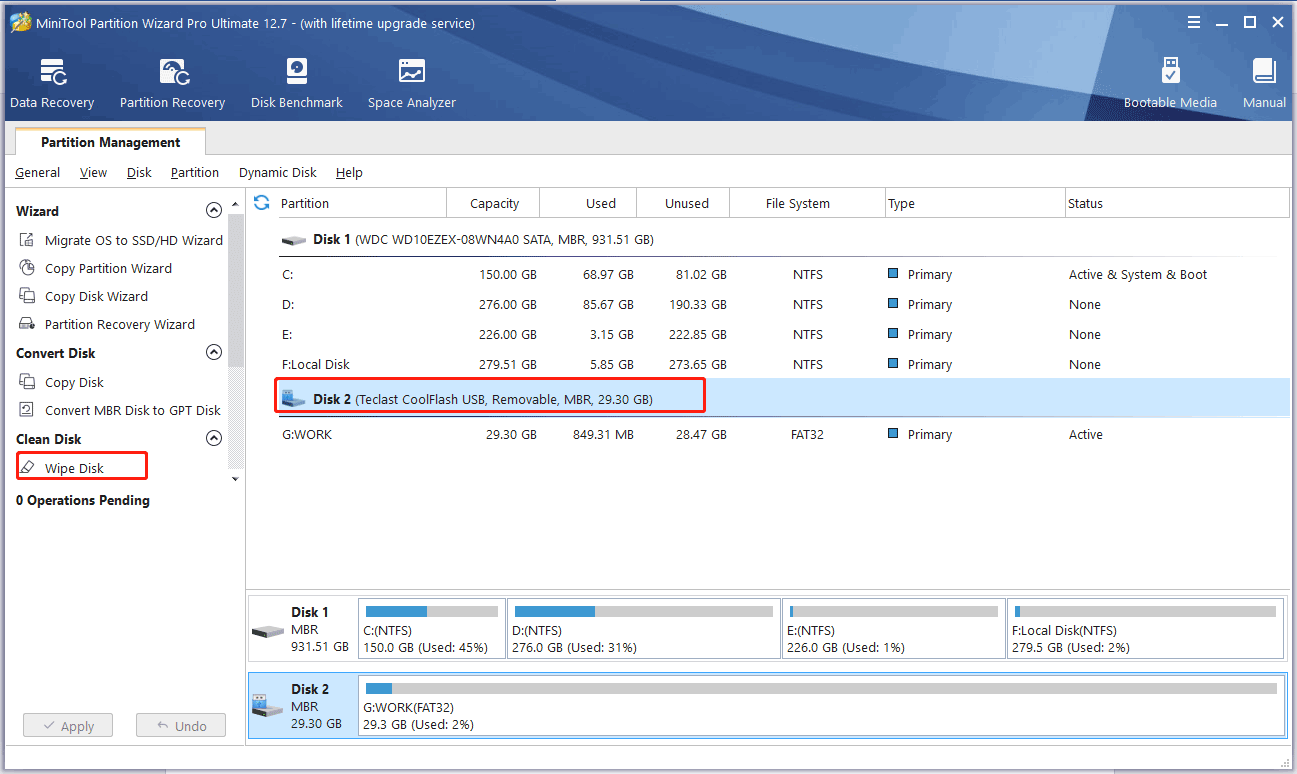Click Disk 2 drive icon in disk map
Image resolution: width=1297 pixels, height=774 pixels.
click(x=268, y=706)
